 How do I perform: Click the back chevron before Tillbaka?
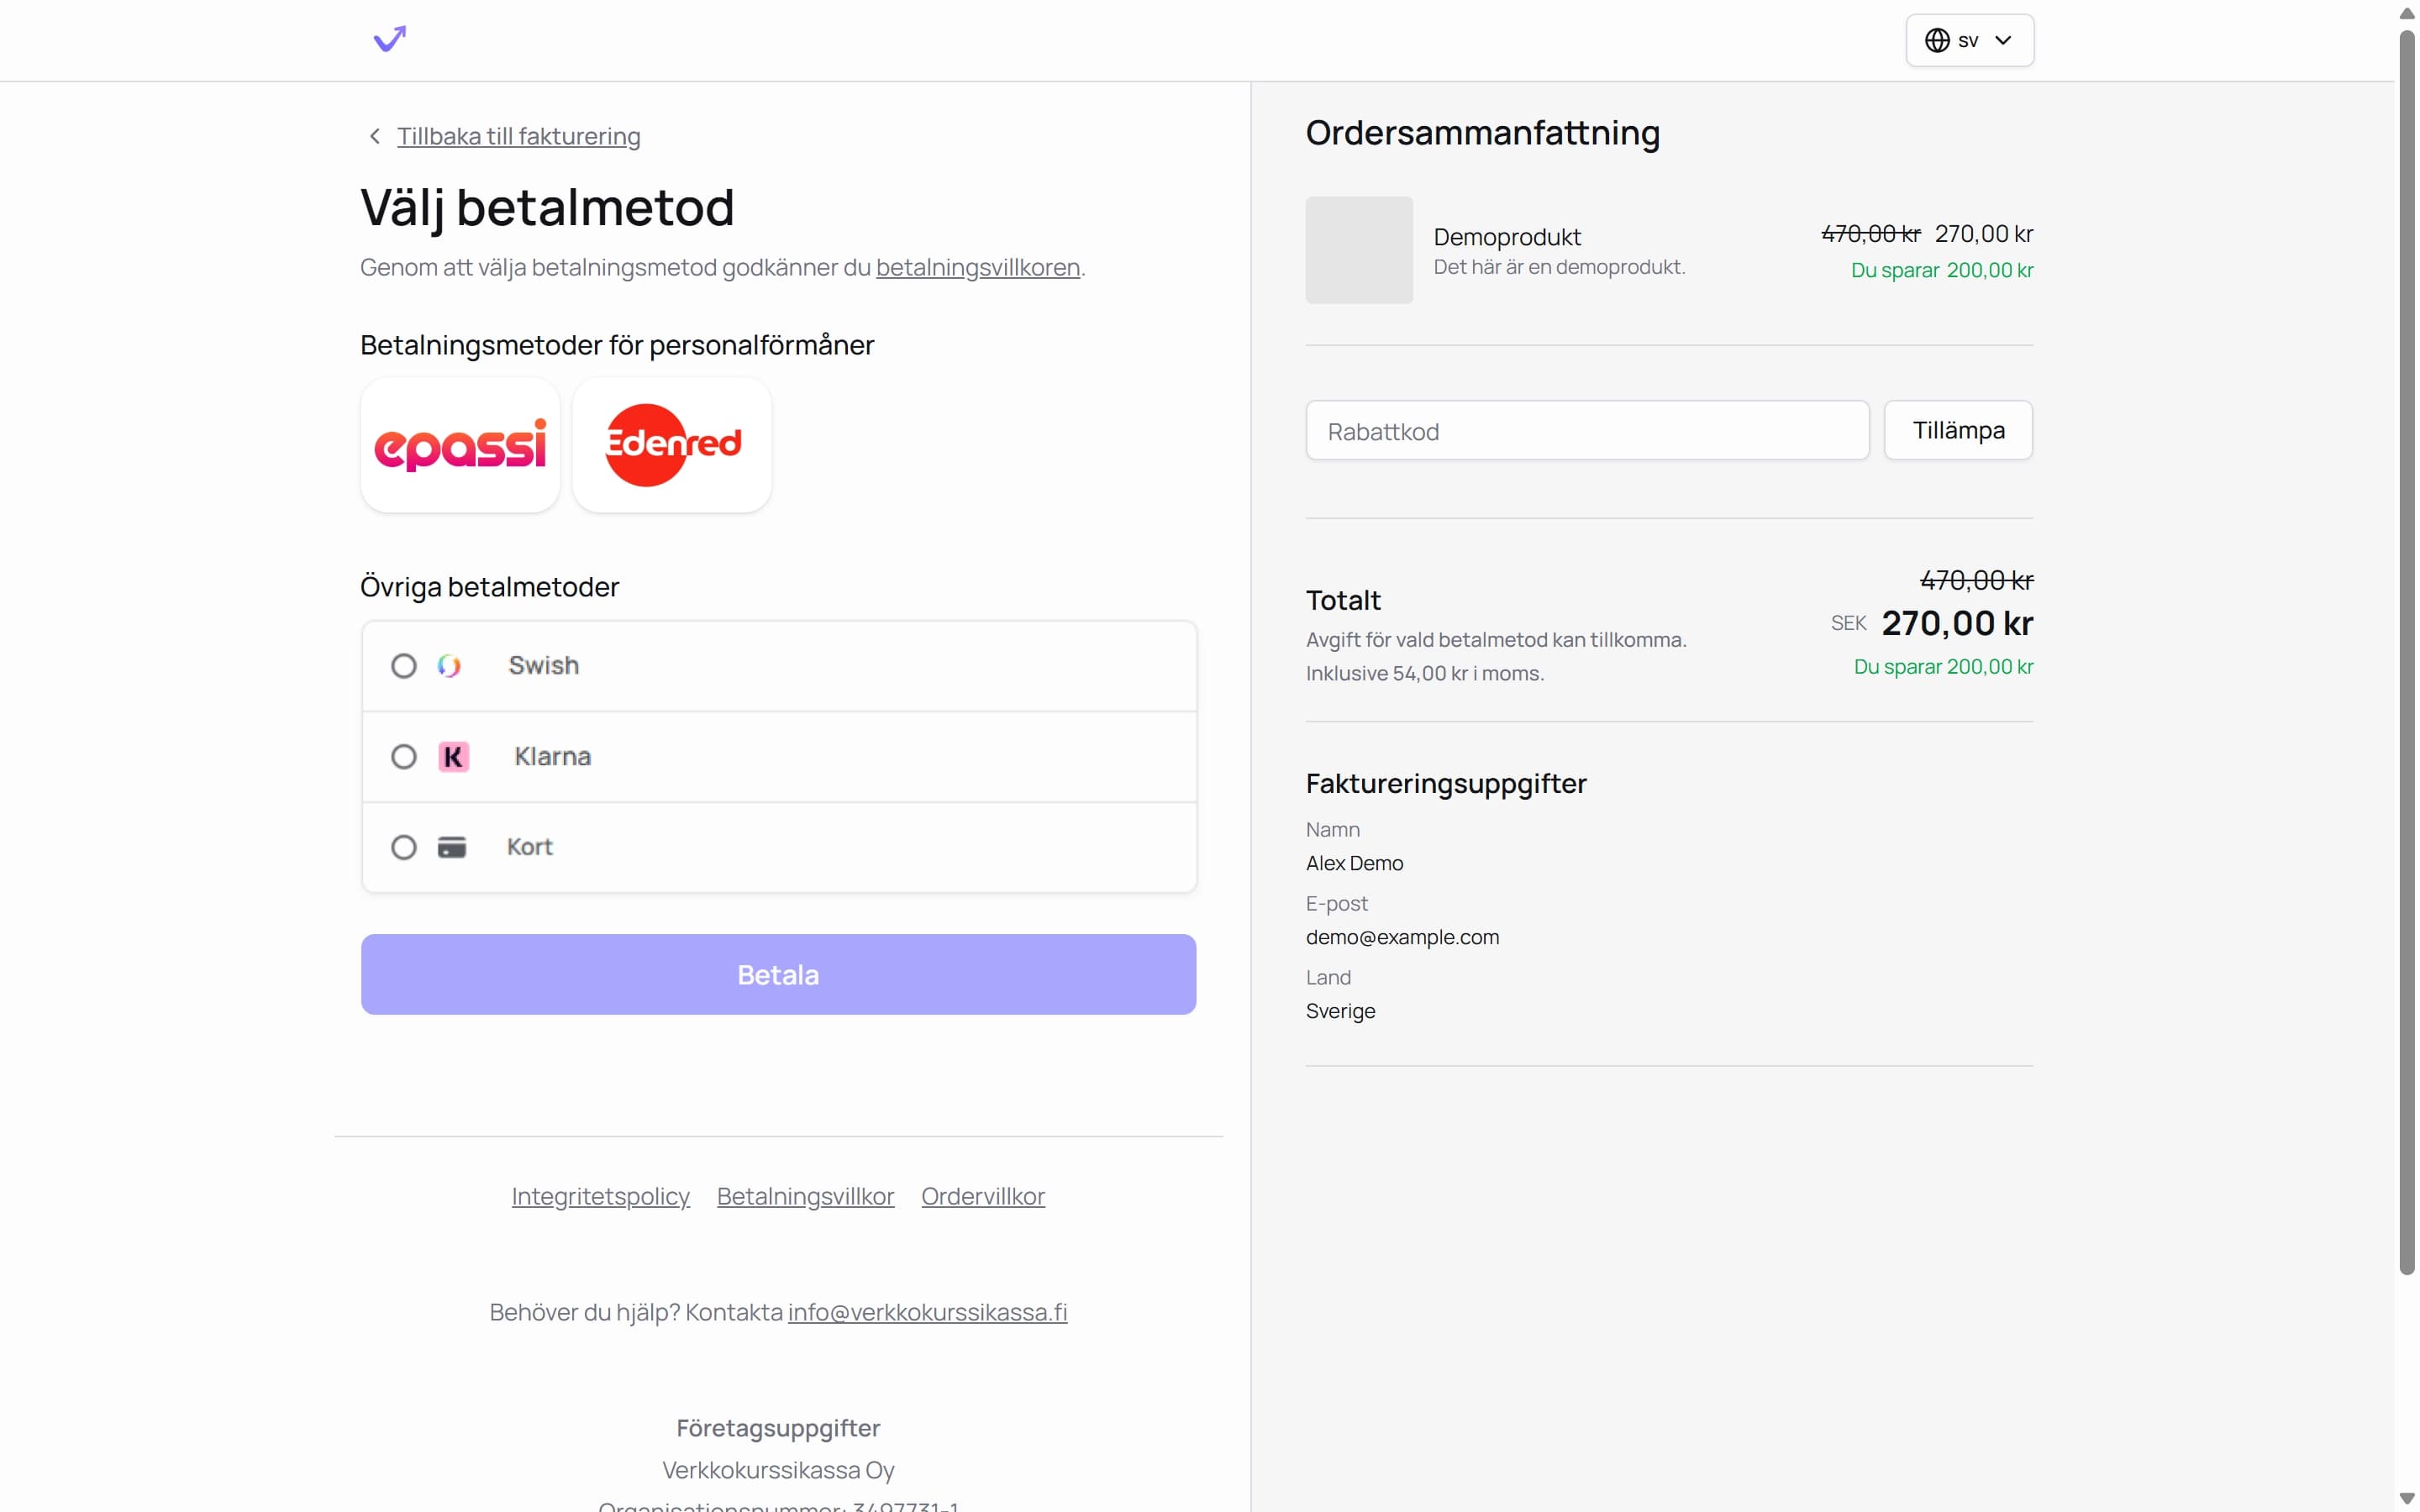(x=375, y=136)
